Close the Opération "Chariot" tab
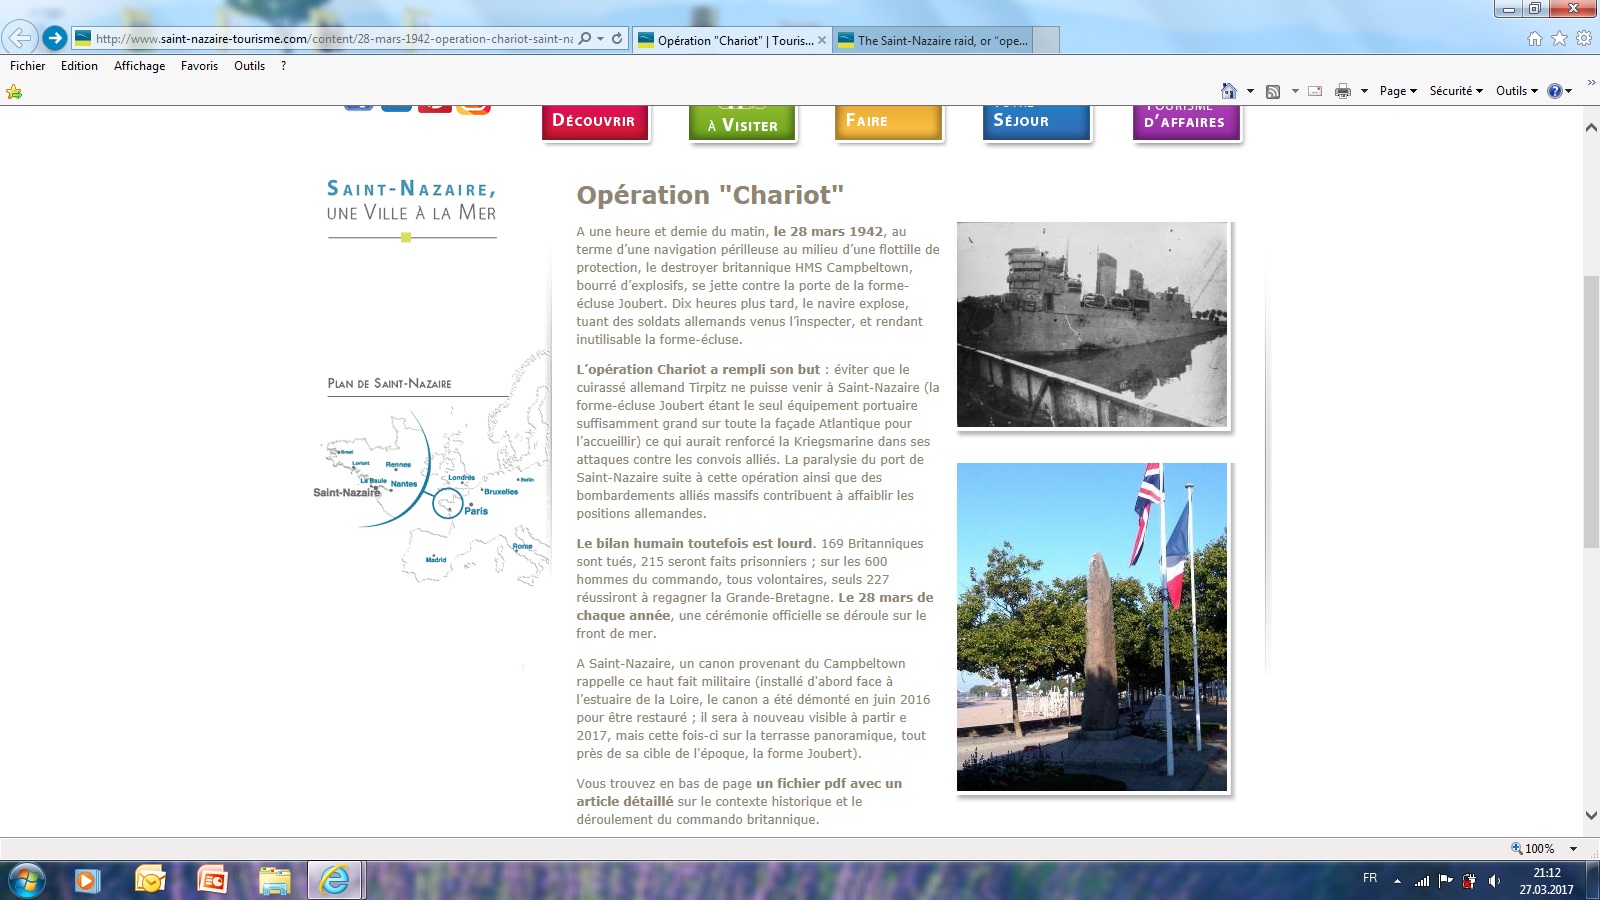This screenshot has height=900, width=1600. [822, 40]
